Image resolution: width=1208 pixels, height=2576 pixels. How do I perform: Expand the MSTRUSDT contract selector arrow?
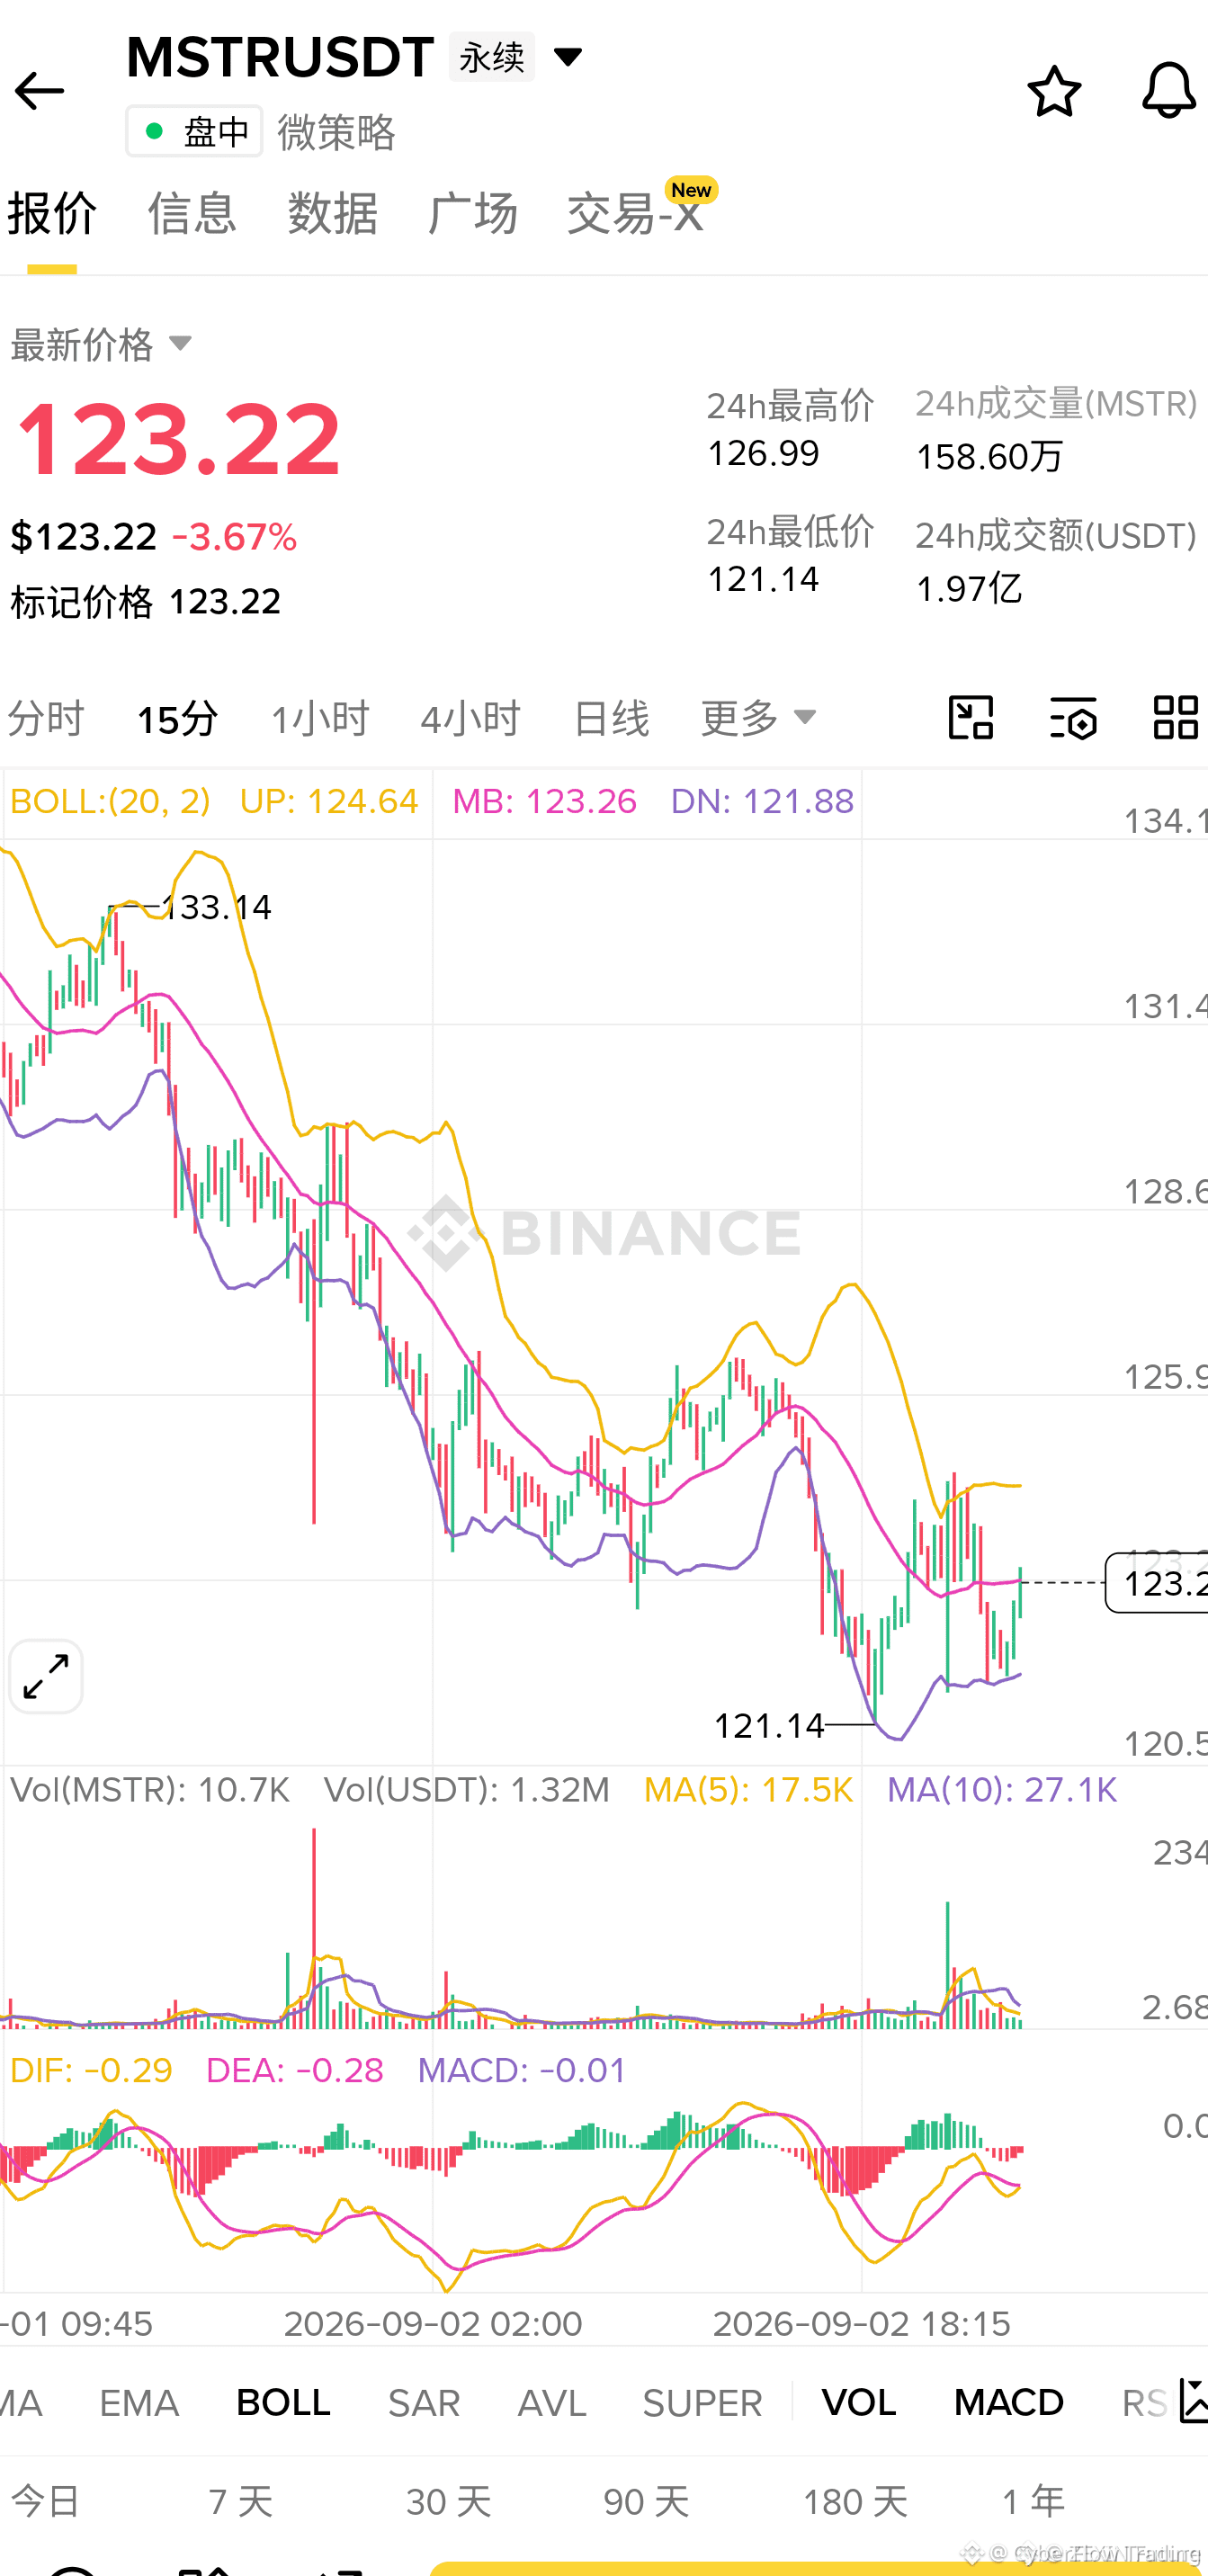coord(568,57)
